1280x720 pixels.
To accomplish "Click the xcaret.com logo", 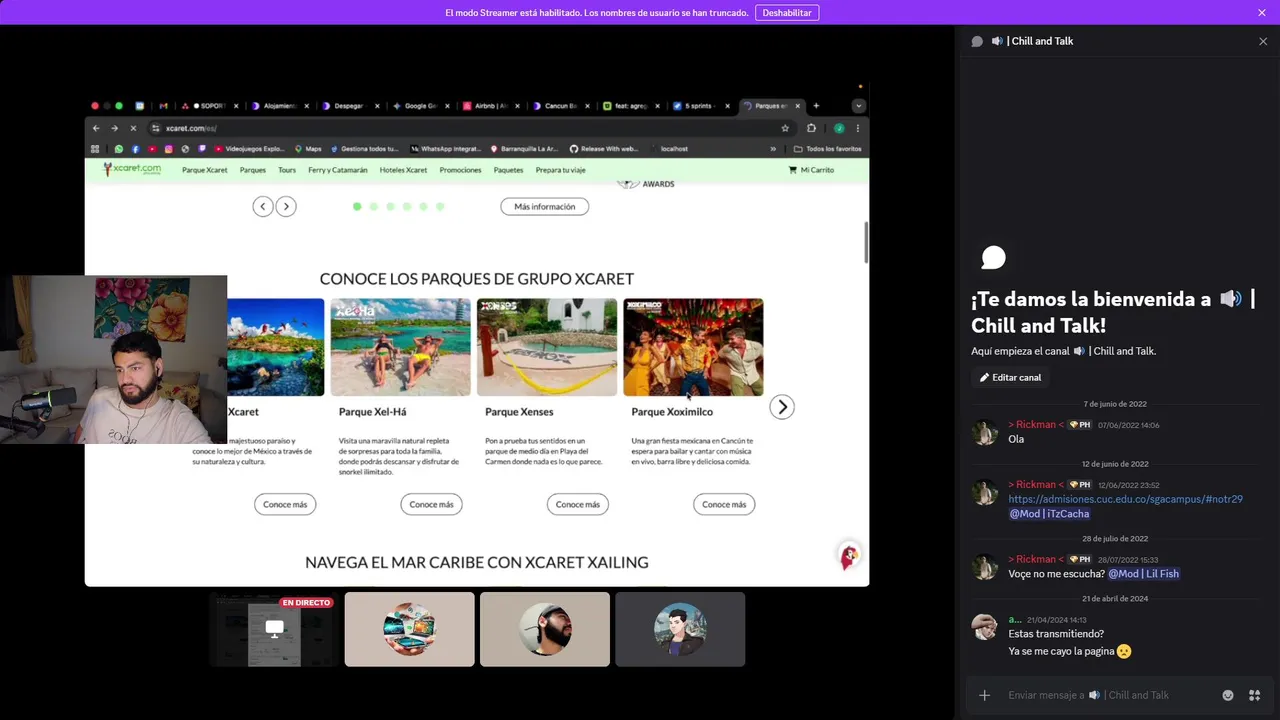I will click(132, 170).
